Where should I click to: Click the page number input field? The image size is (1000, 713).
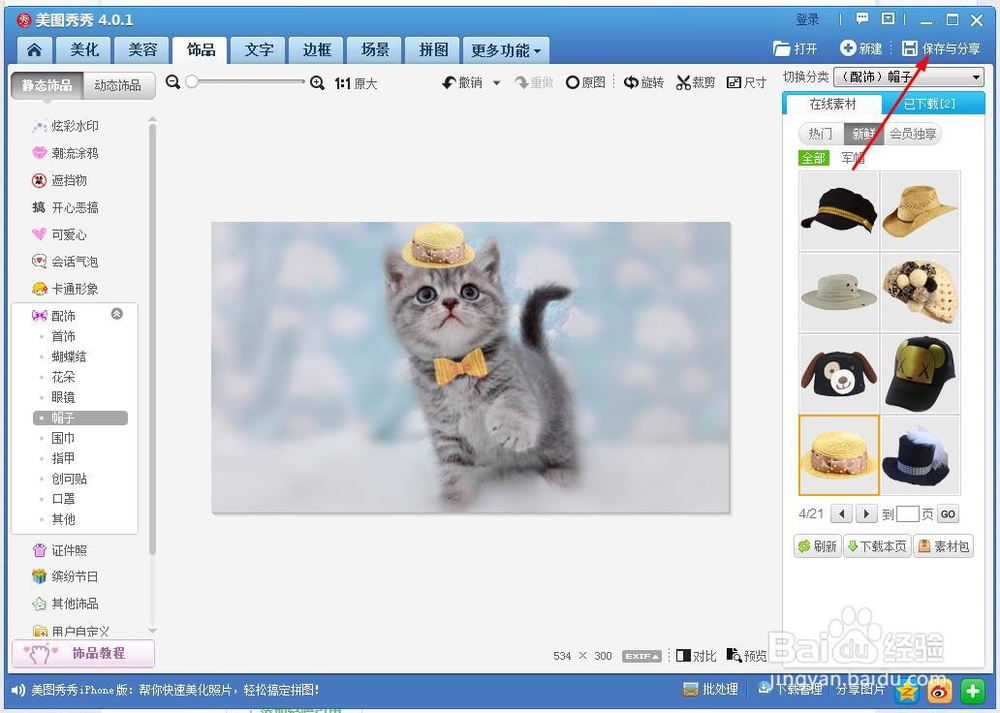click(x=907, y=514)
